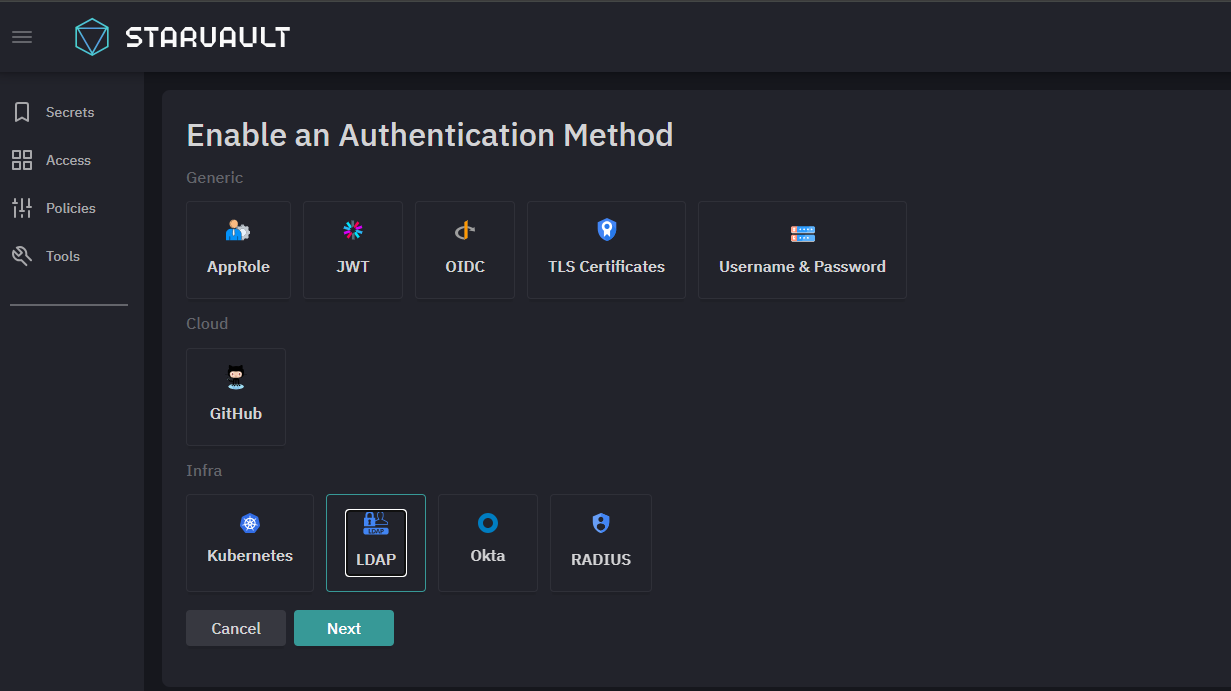Click the Username & Password server icon
This screenshot has width=1231, height=691.
coord(802,234)
